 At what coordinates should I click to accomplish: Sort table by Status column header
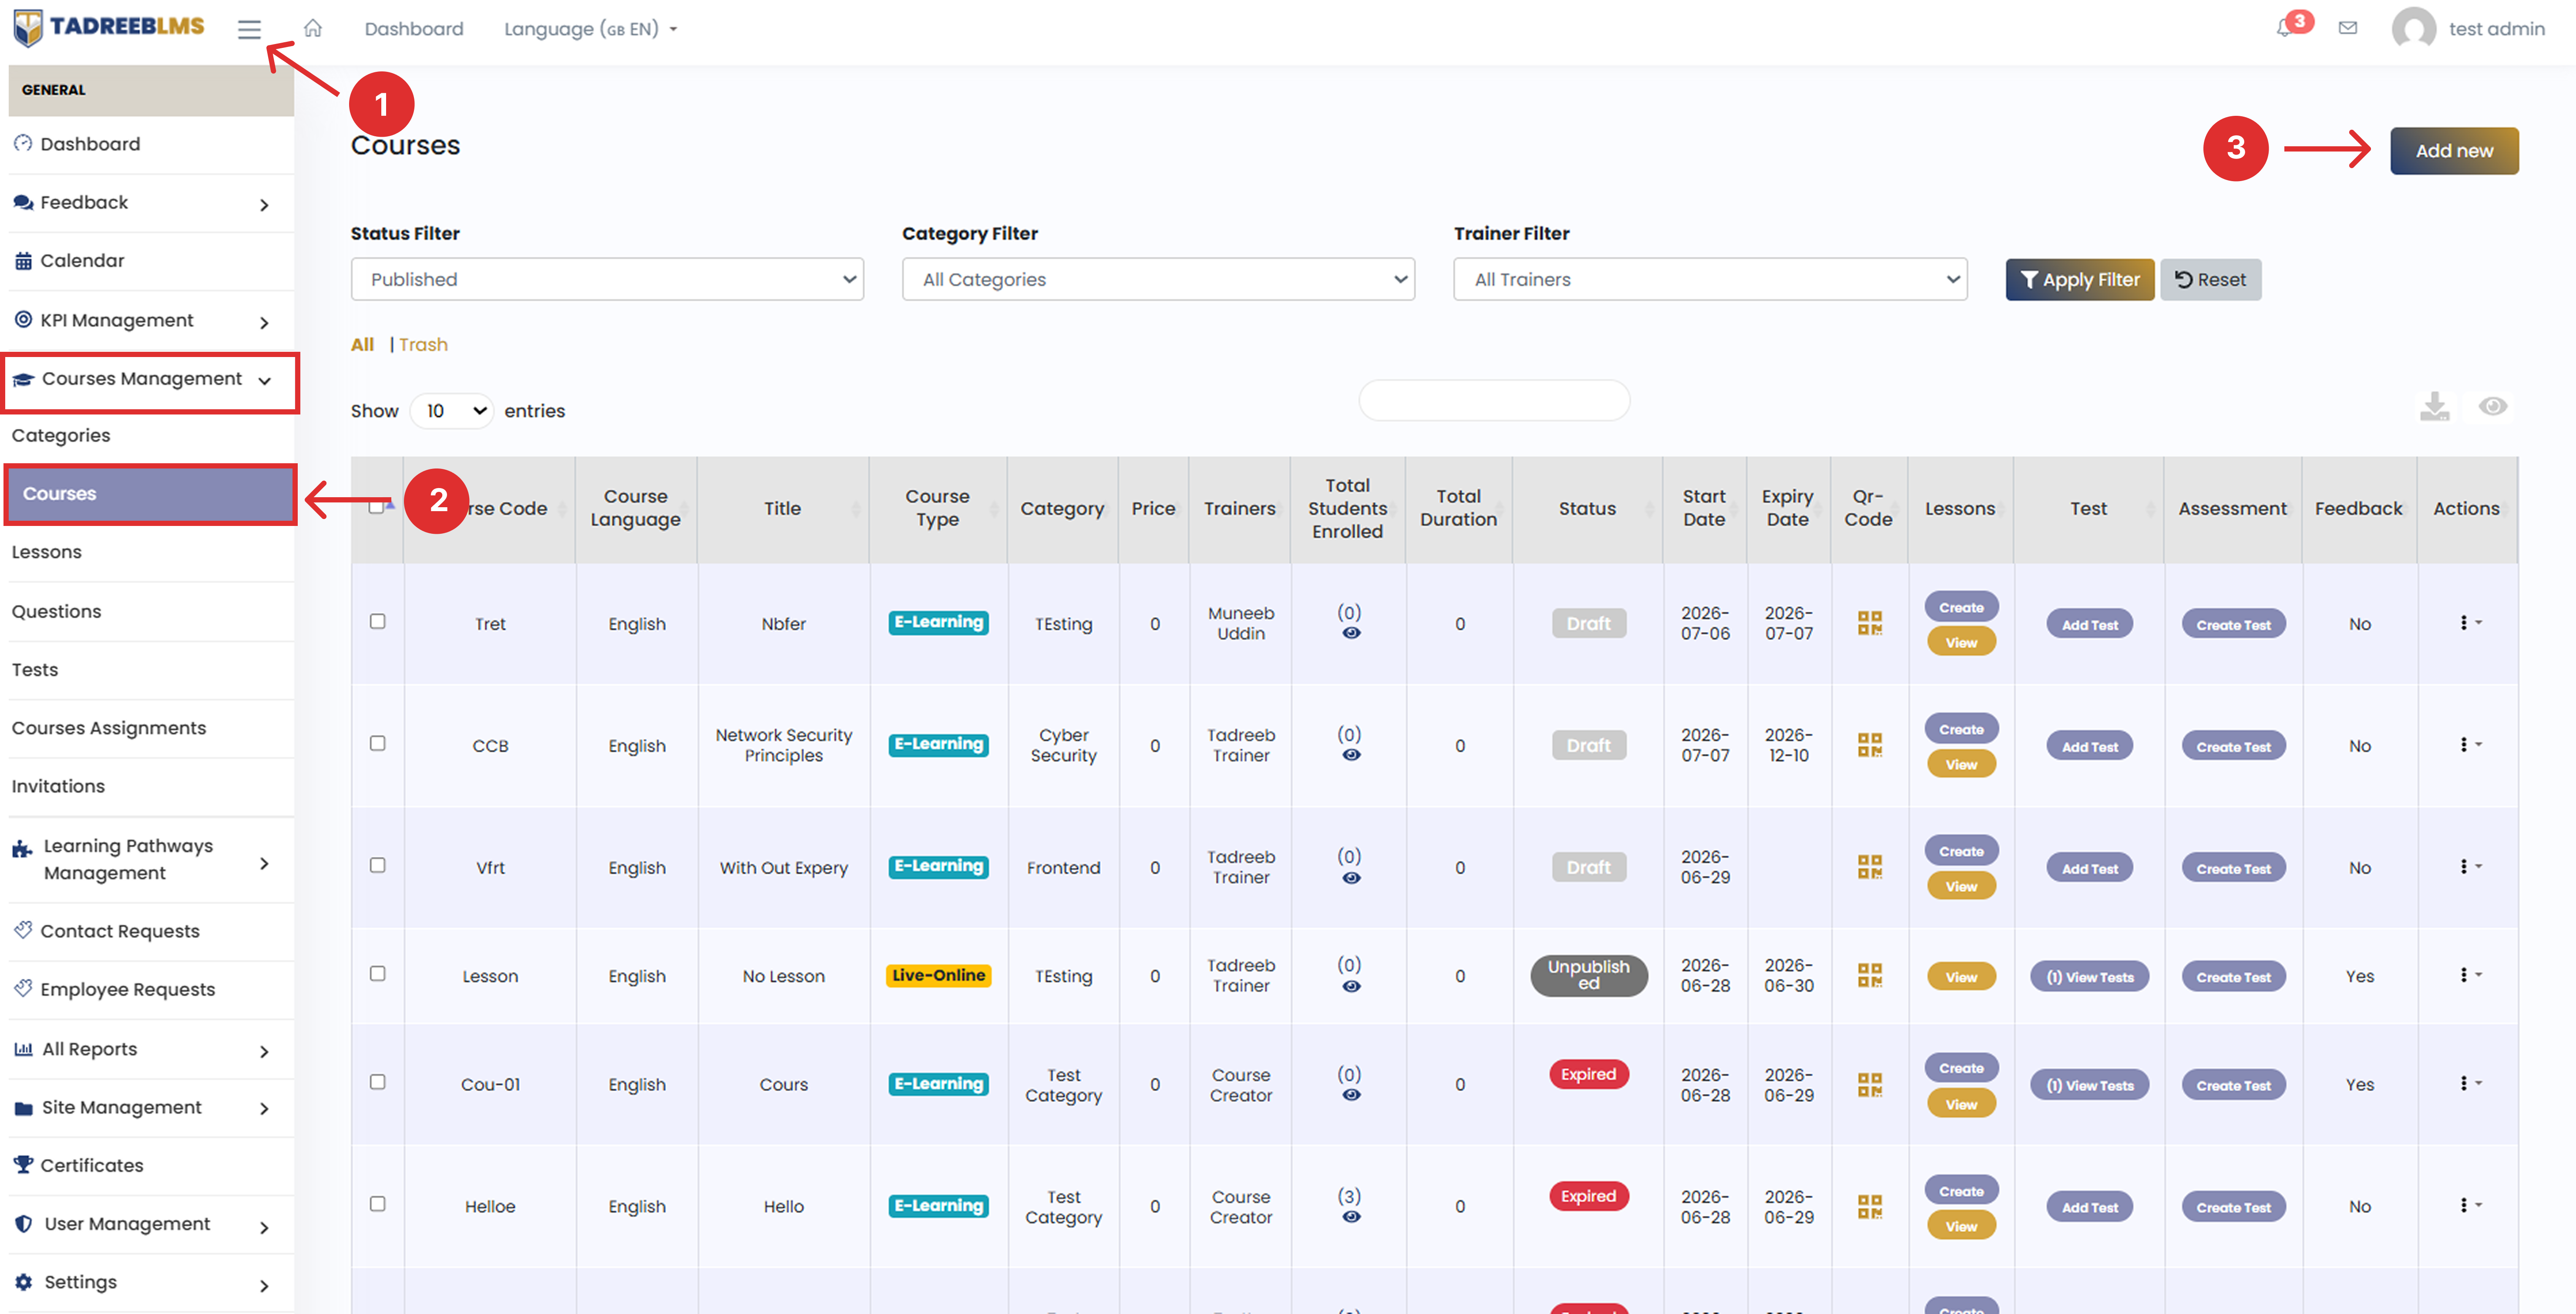[x=1587, y=509]
